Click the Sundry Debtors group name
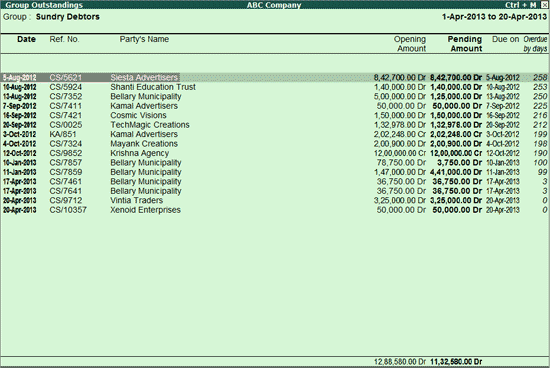 pos(68,17)
